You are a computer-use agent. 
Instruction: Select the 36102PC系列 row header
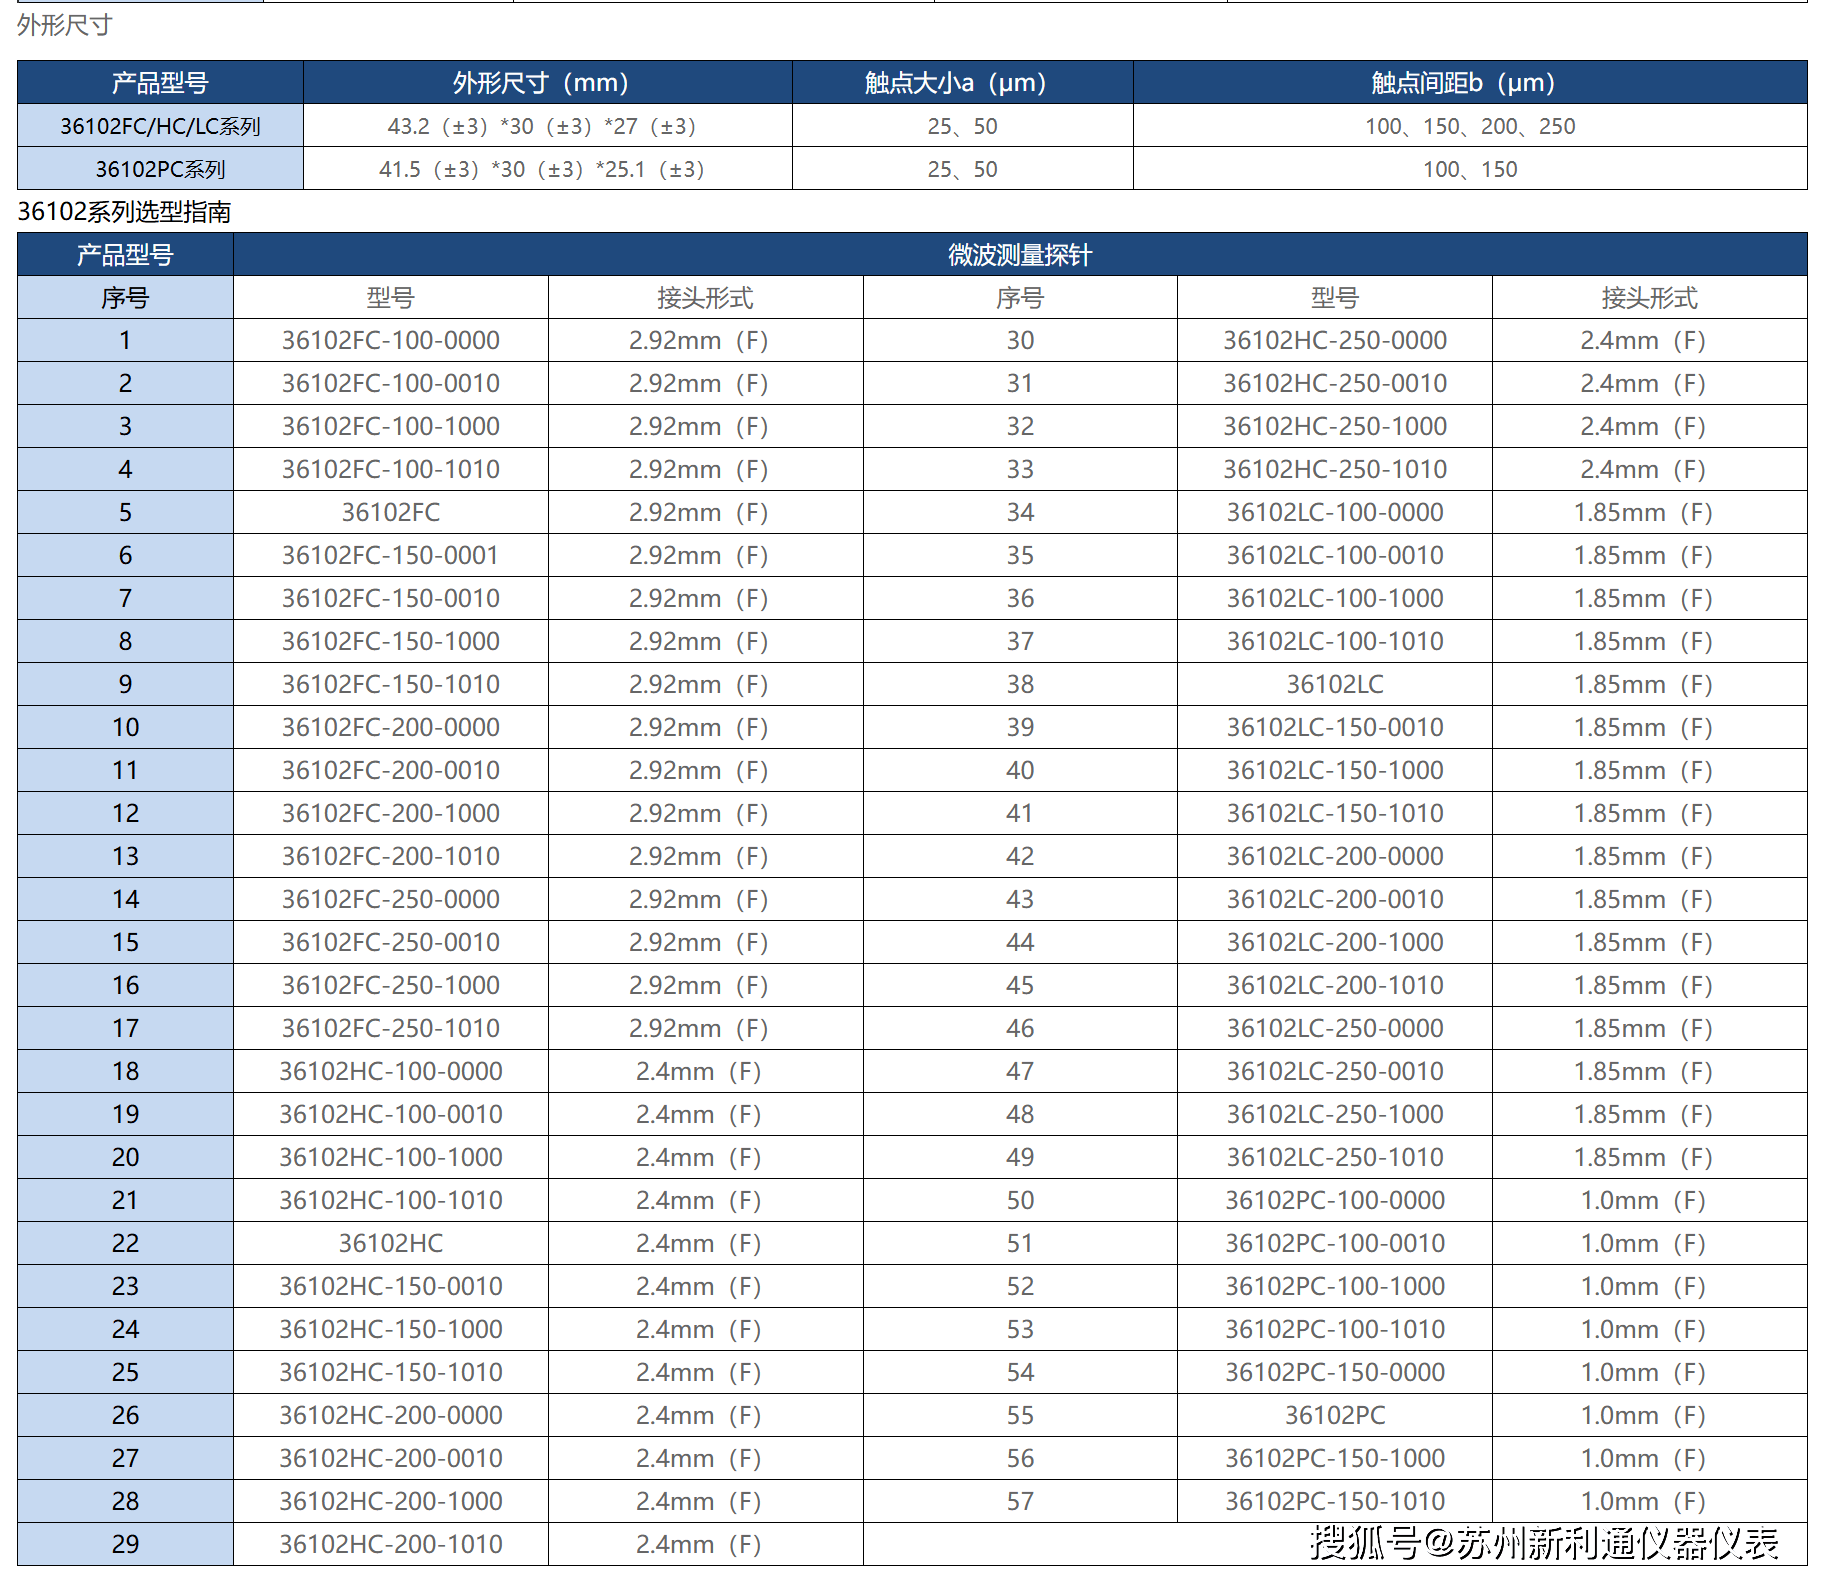(160, 169)
